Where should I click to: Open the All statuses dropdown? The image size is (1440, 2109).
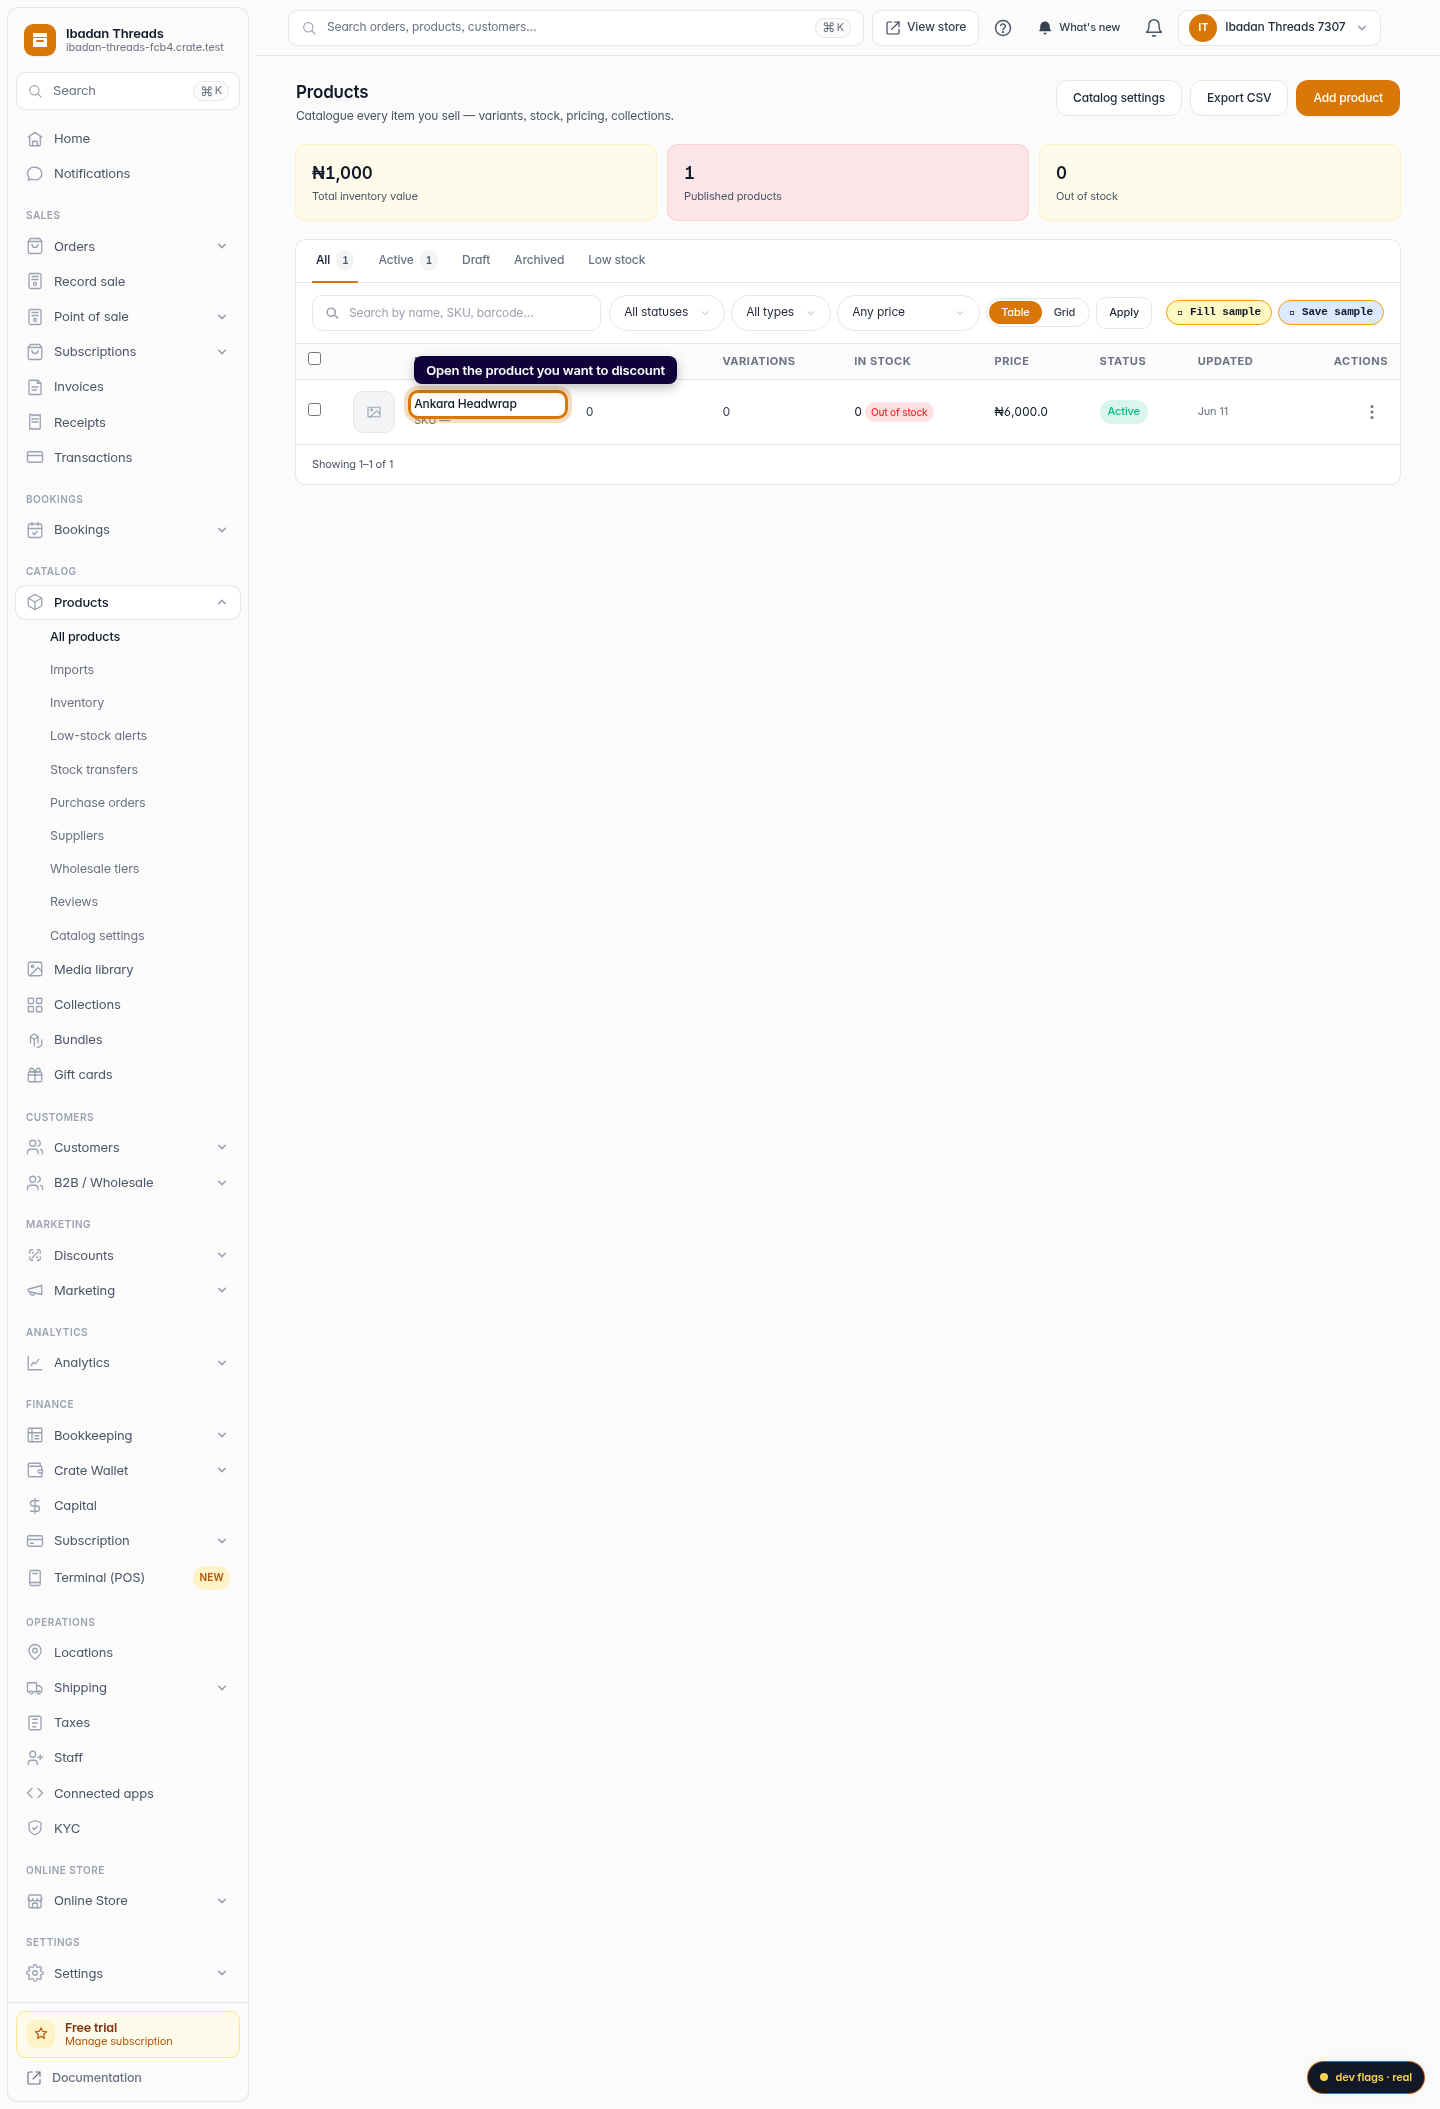[x=667, y=313]
